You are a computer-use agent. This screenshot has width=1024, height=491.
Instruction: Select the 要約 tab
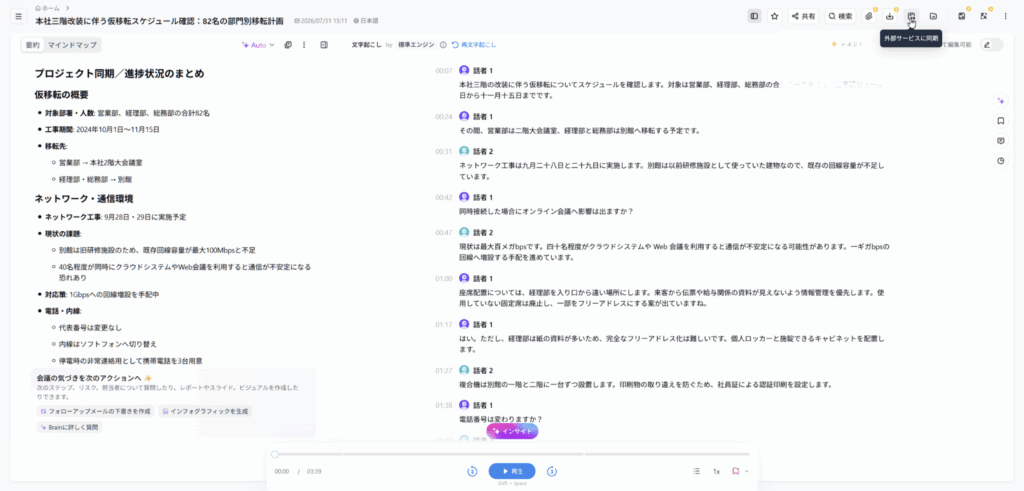click(32, 45)
